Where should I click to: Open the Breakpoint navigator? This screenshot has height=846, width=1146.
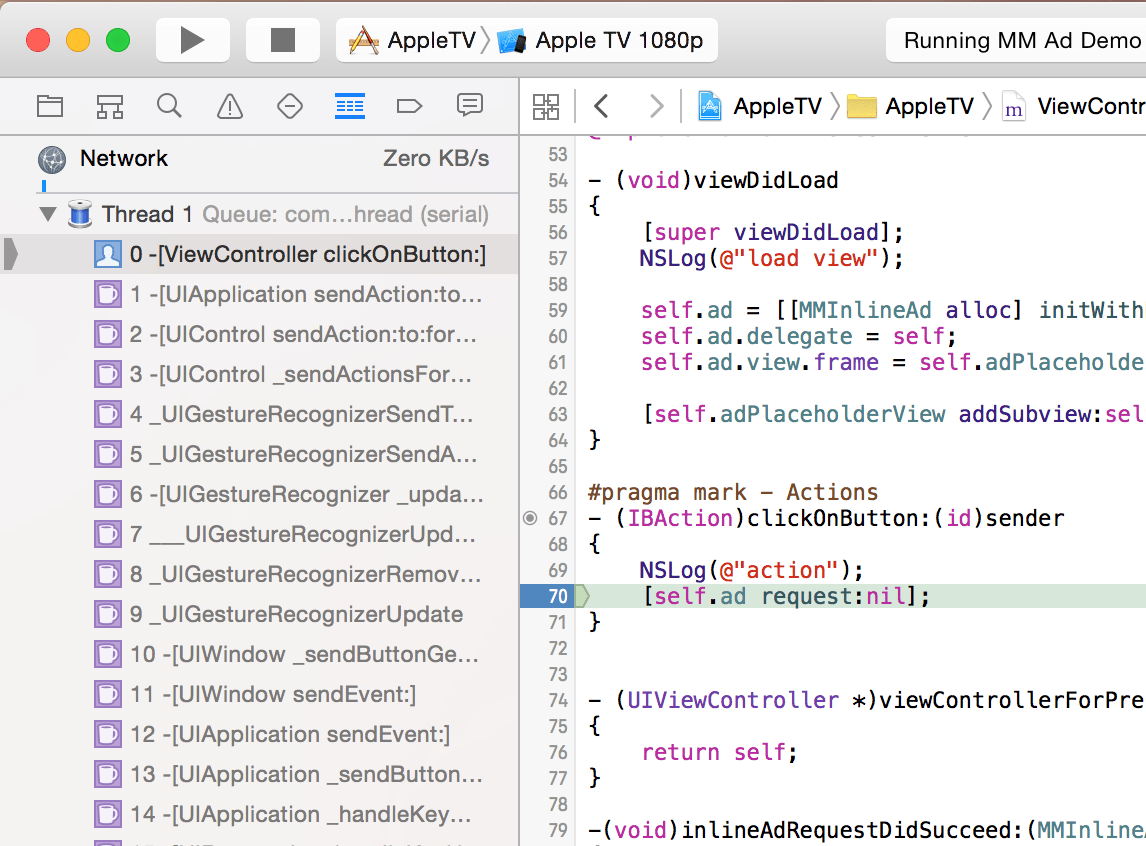click(409, 106)
